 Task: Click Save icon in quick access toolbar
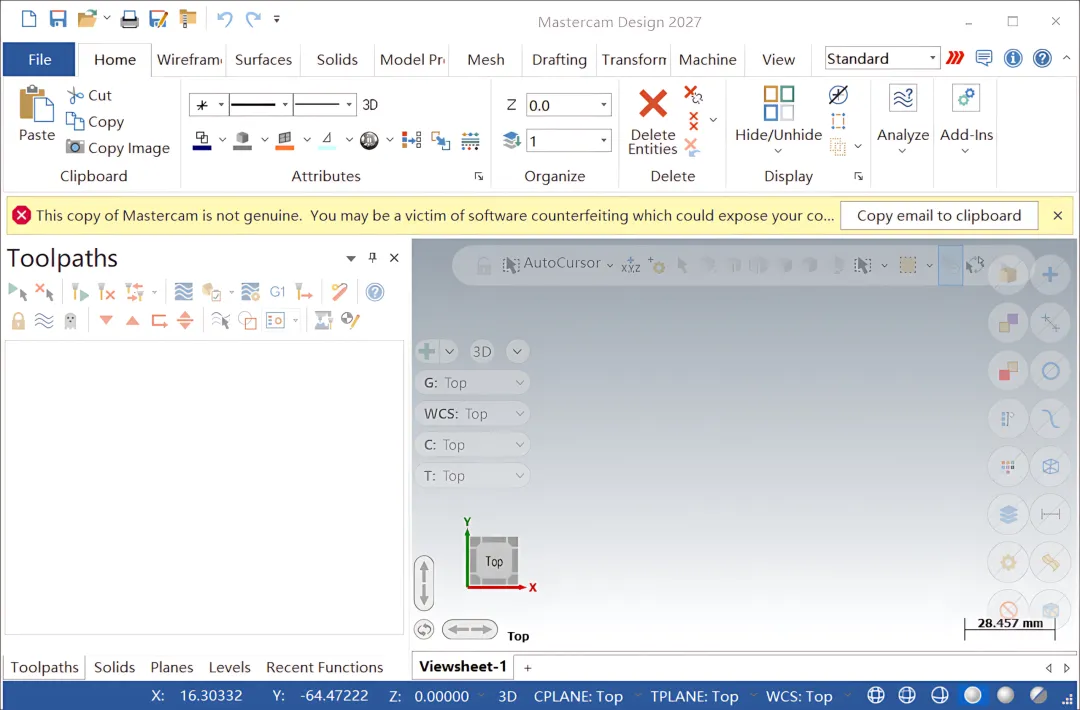[x=58, y=19]
